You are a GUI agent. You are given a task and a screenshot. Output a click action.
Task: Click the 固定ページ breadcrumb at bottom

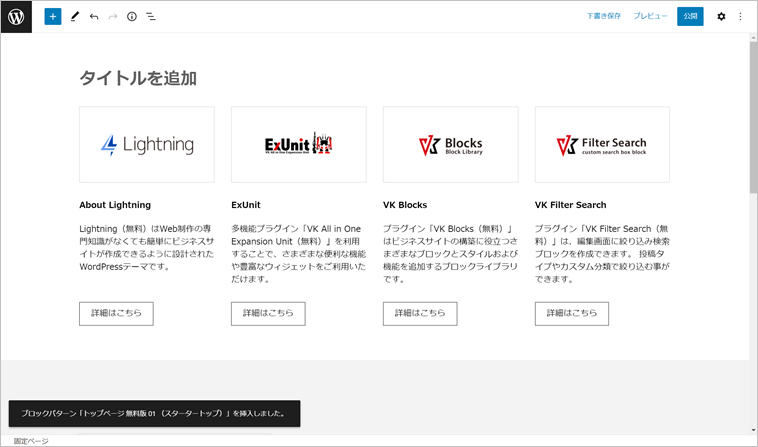tap(30, 441)
